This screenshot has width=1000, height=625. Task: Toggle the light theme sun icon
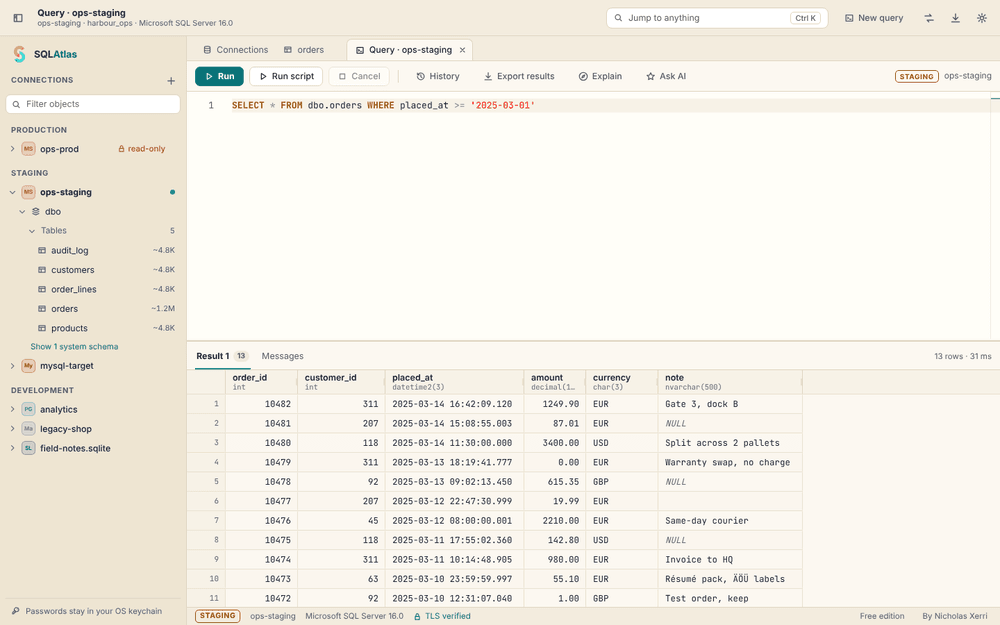coord(982,18)
